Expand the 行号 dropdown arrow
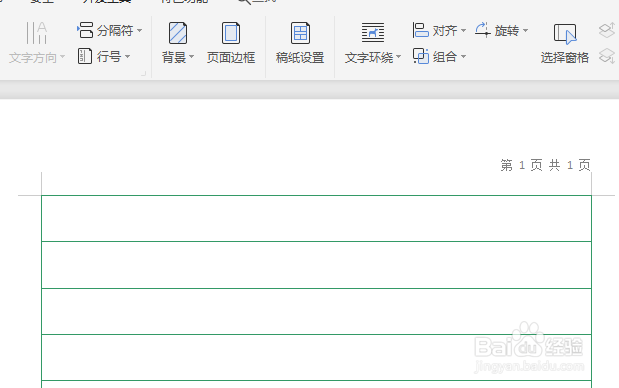The image size is (619, 388). (x=128, y=56)
